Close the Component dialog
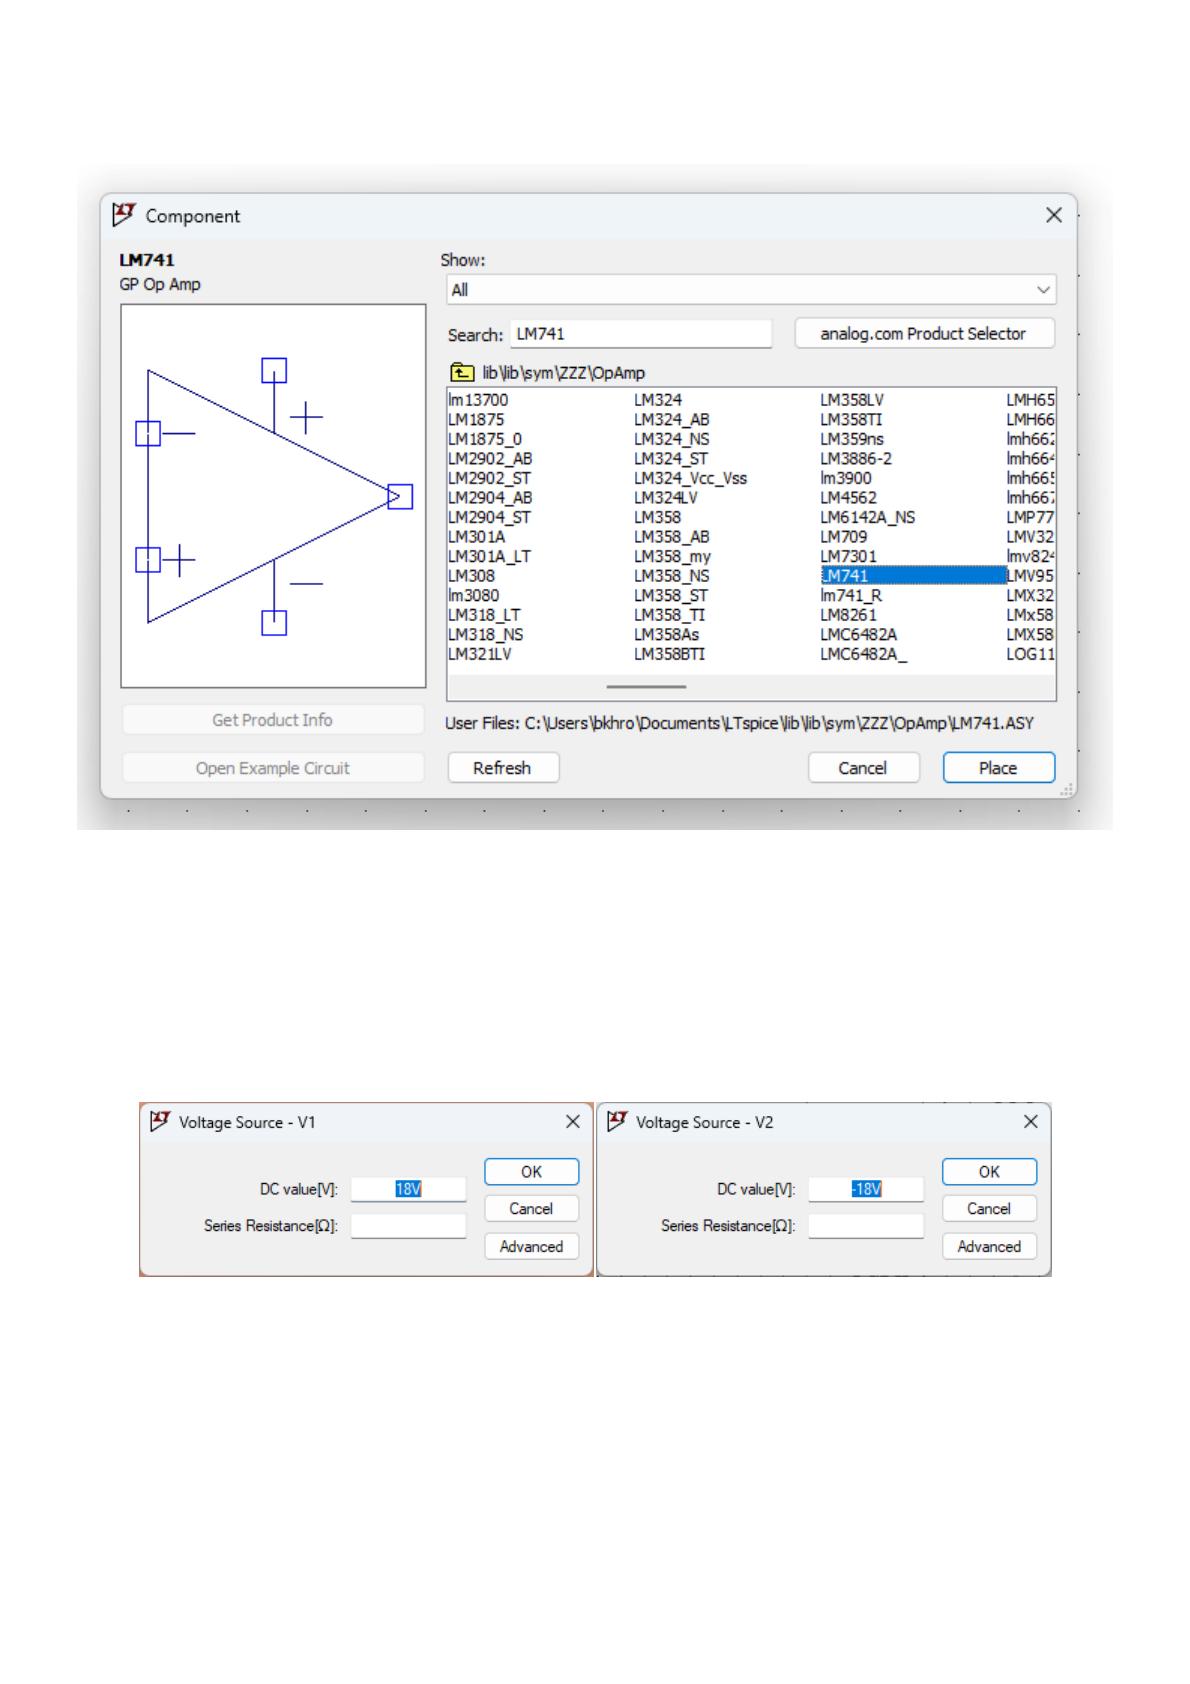Screen dimensions: 1190x1684 1053,215
